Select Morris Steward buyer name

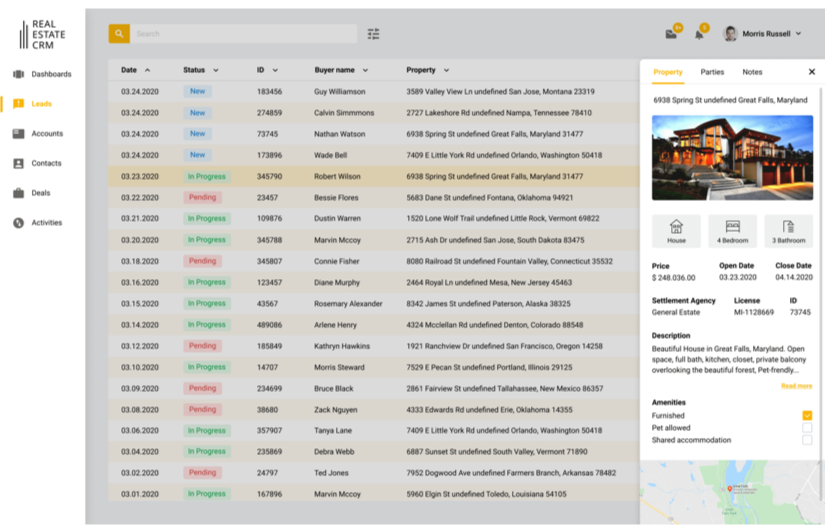click(x=339, y=367)
